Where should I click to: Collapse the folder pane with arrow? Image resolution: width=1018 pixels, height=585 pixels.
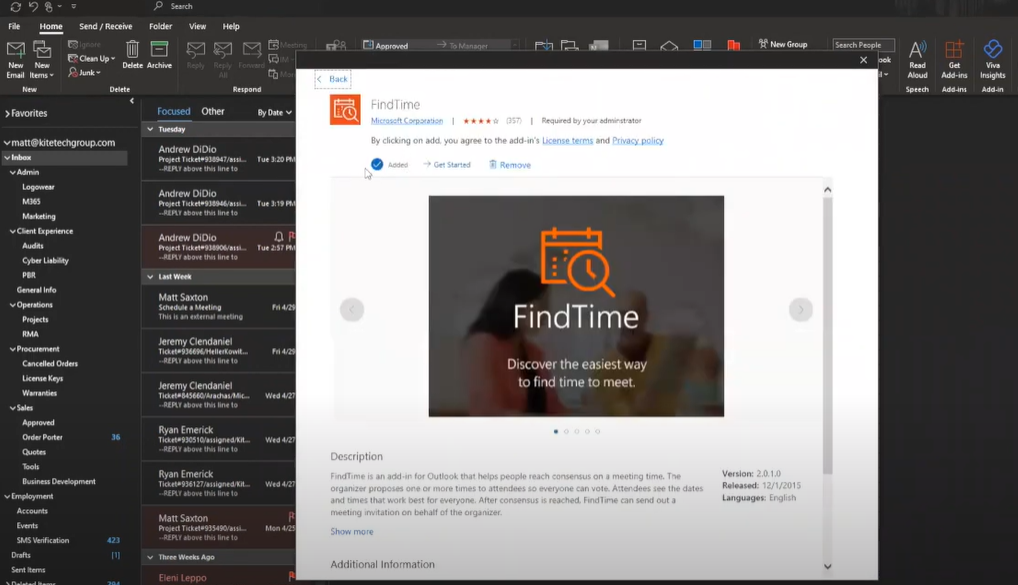132,101
